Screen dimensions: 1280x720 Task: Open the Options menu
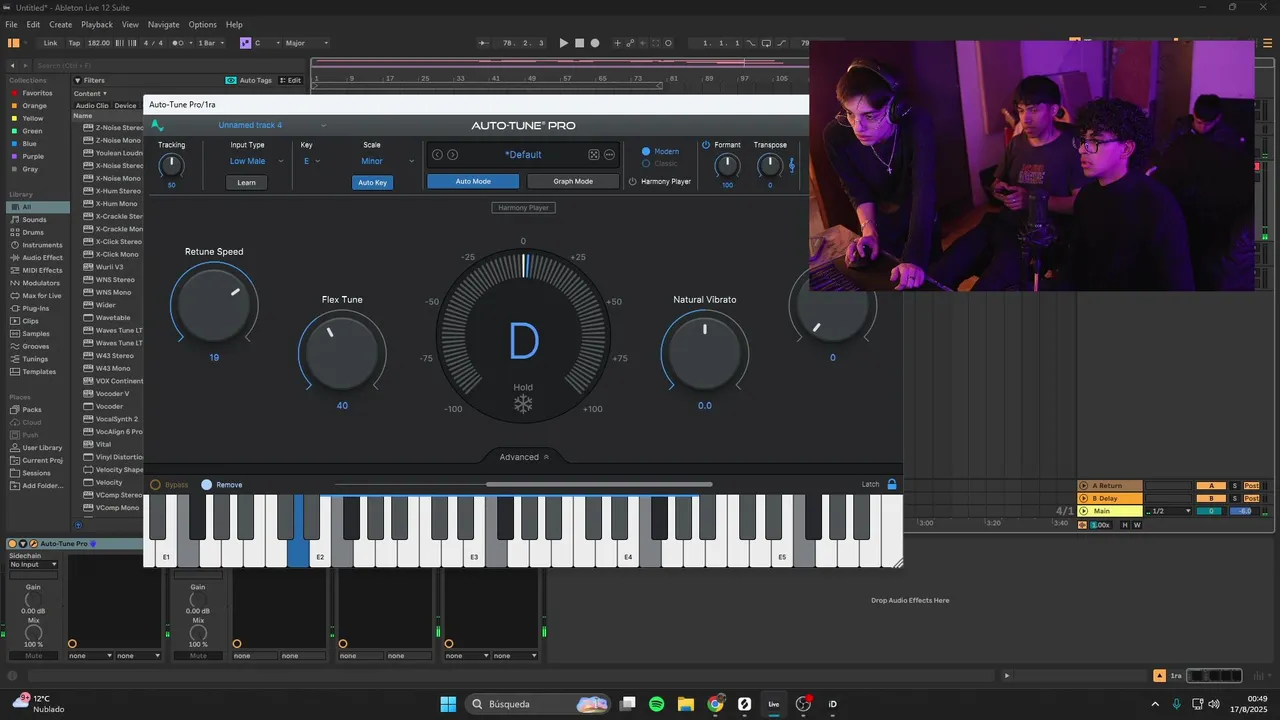point(202,24)
